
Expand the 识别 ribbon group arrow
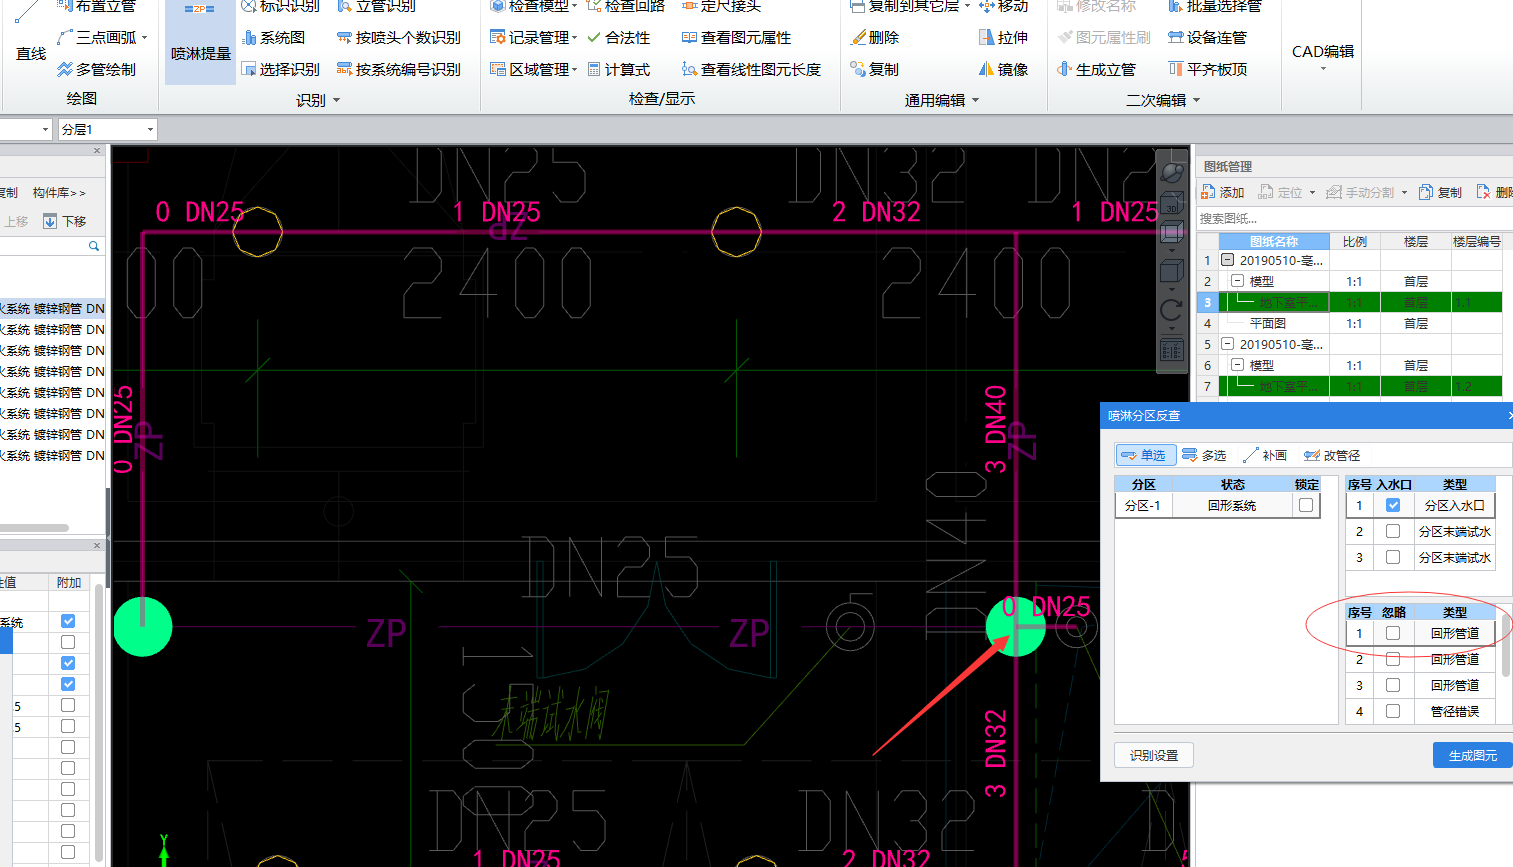336,100
